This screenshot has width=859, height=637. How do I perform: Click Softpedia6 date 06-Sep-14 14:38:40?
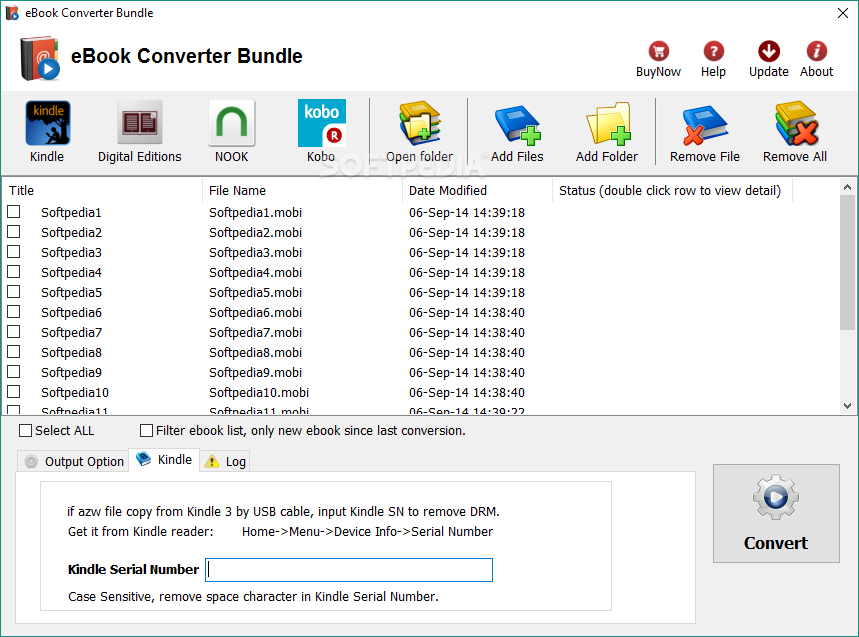click(467, 312)
